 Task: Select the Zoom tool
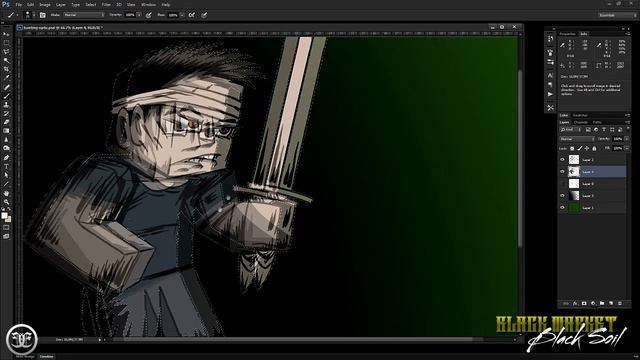pyautogui.click(x=6, y=202)
